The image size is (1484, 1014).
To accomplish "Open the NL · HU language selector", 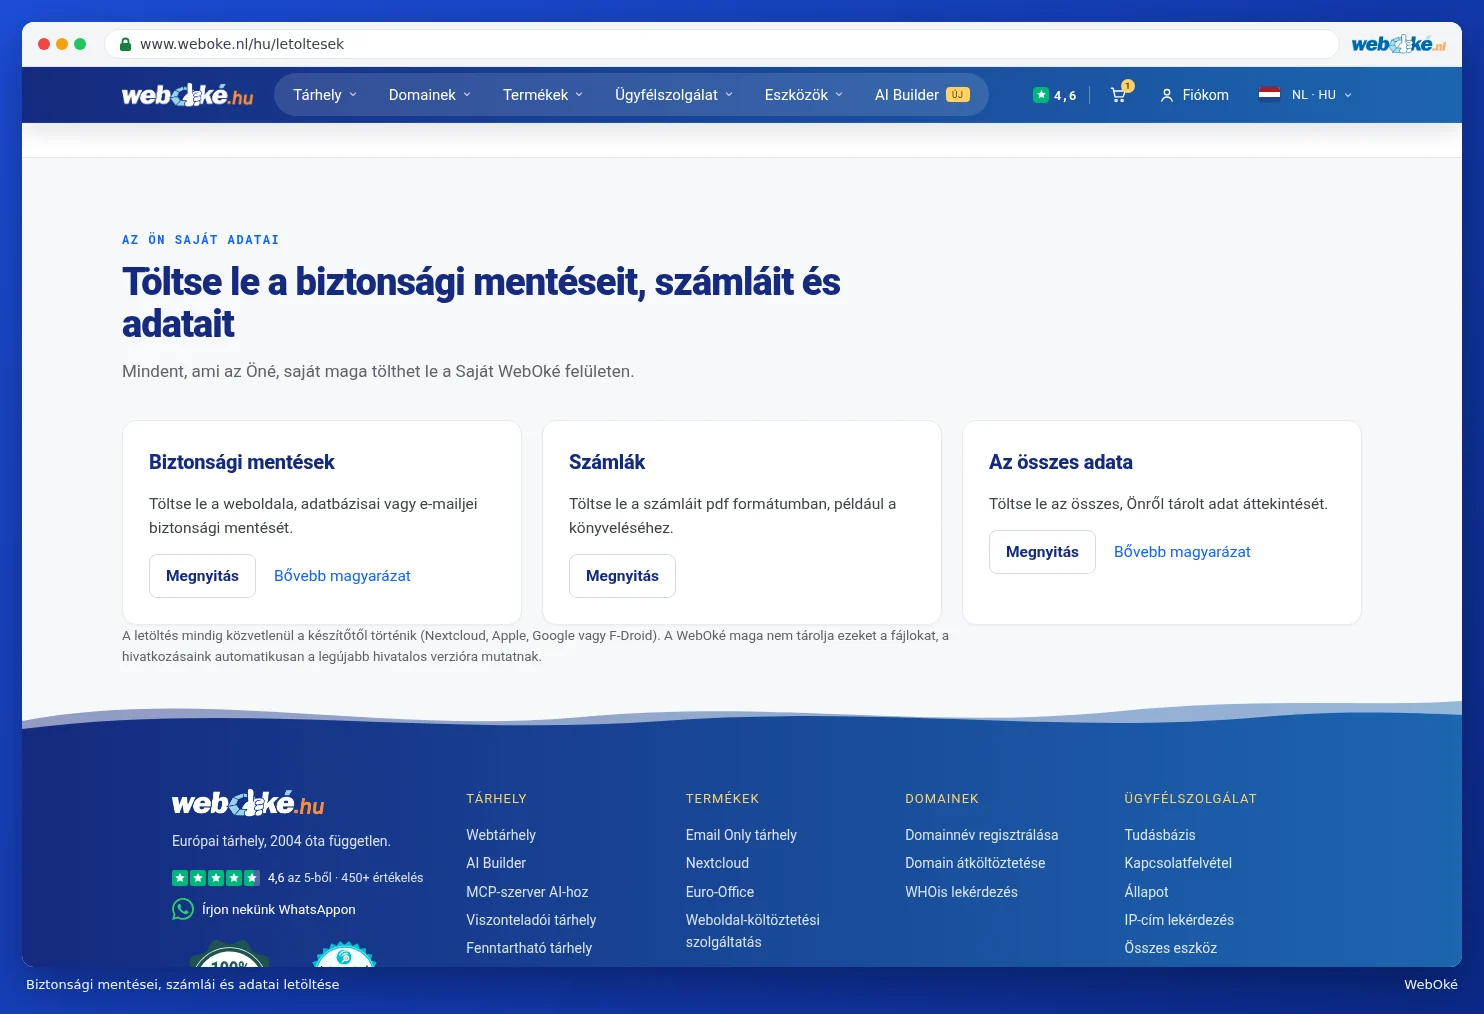I will click(1305, 95).
